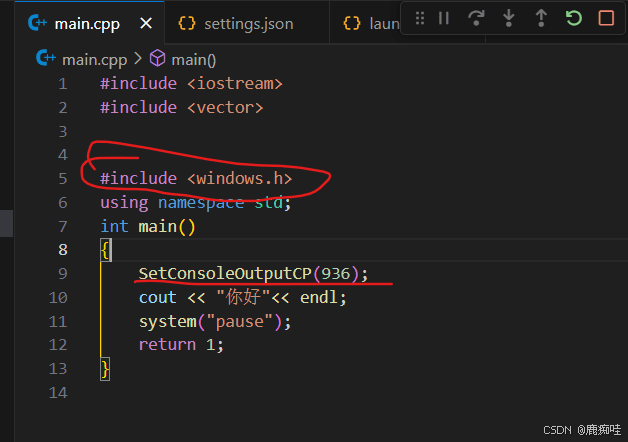
Task: Click main.cpp in the breadcrumb
Action: (95, 60)
